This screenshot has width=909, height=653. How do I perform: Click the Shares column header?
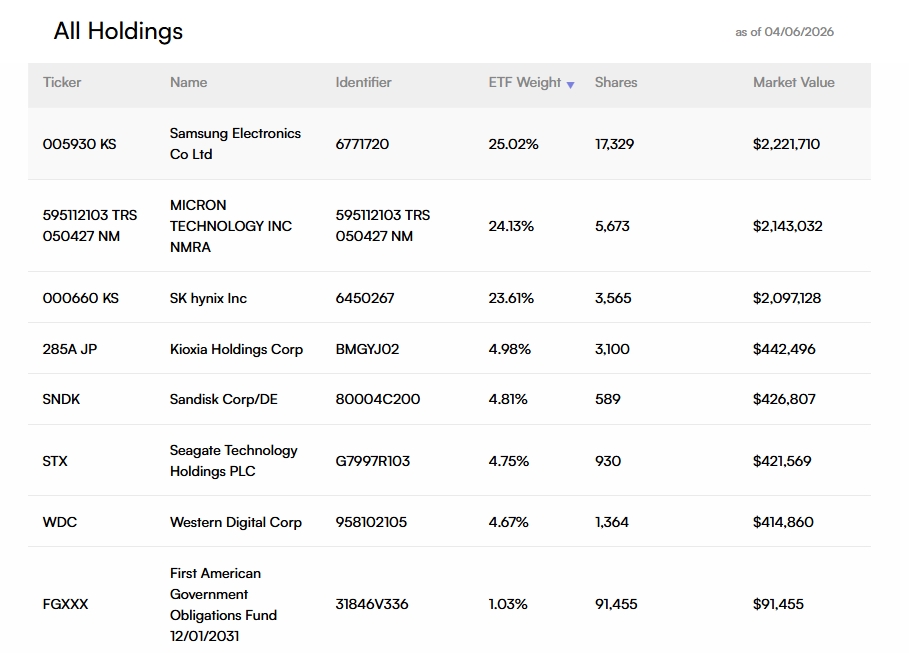pos(616,82)
